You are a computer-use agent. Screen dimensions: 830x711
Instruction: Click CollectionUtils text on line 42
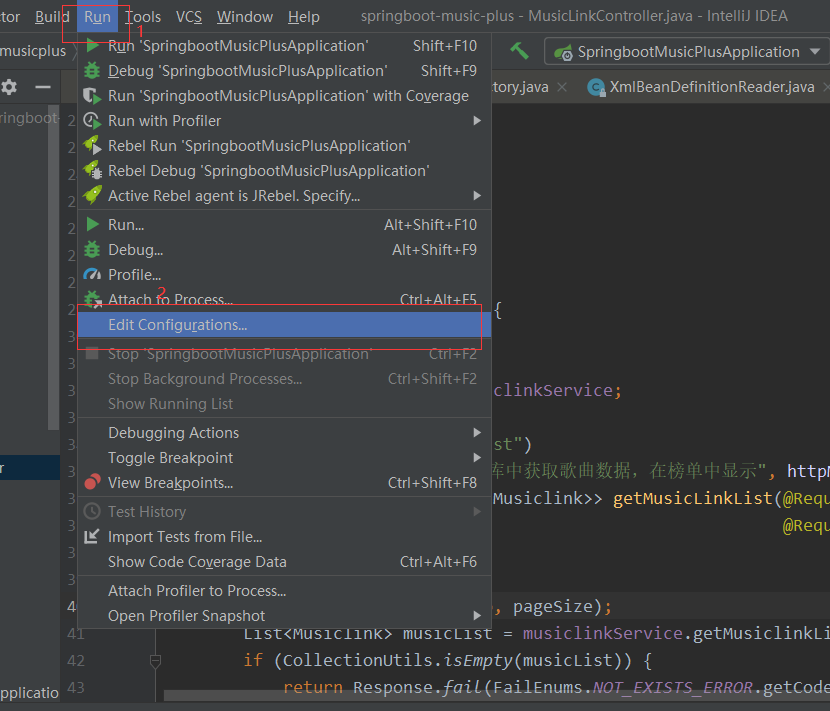pos(357,661)
